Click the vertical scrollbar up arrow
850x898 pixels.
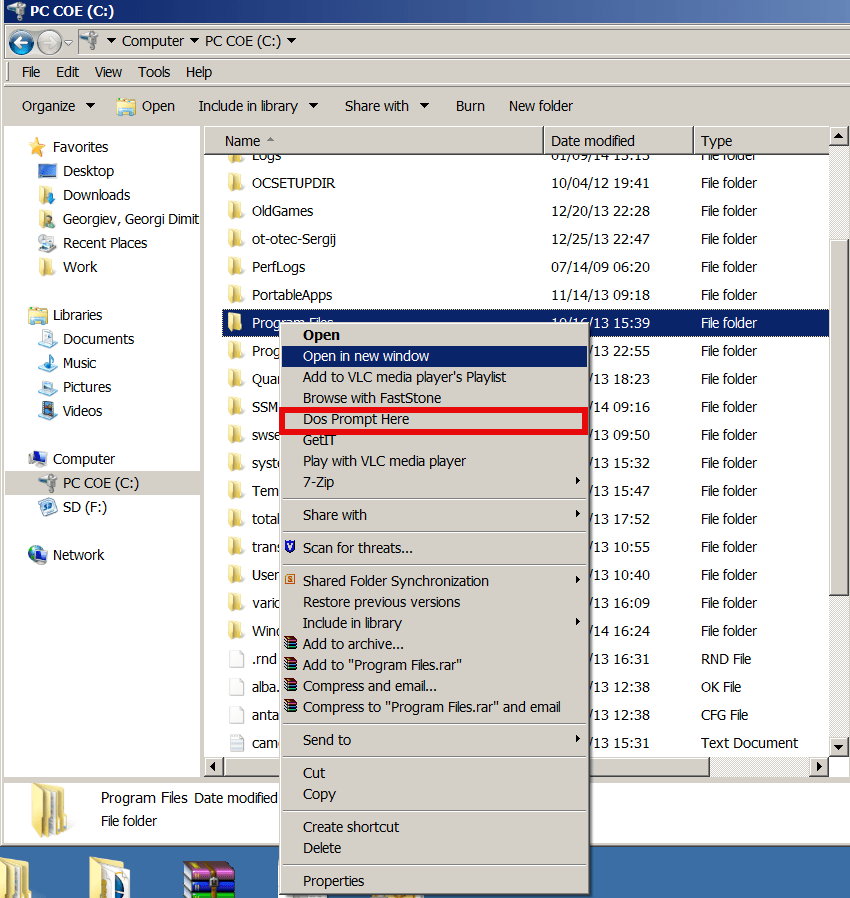click(x=839, y=136)
